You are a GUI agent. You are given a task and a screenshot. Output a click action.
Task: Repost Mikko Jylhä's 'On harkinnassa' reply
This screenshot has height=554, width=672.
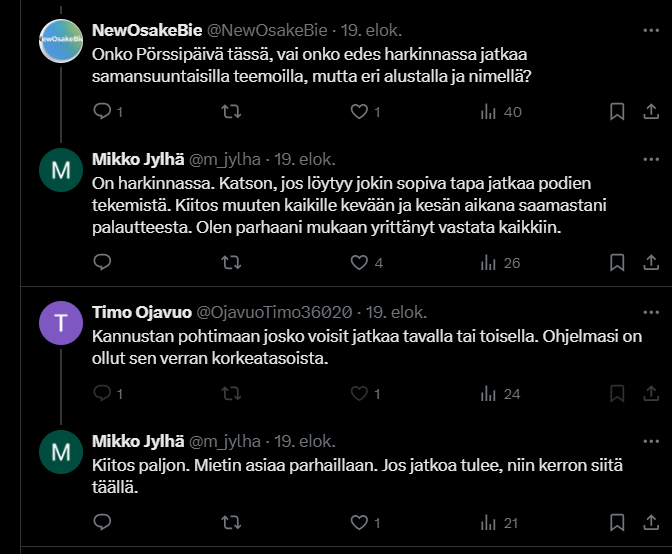(x=231, y=262)
